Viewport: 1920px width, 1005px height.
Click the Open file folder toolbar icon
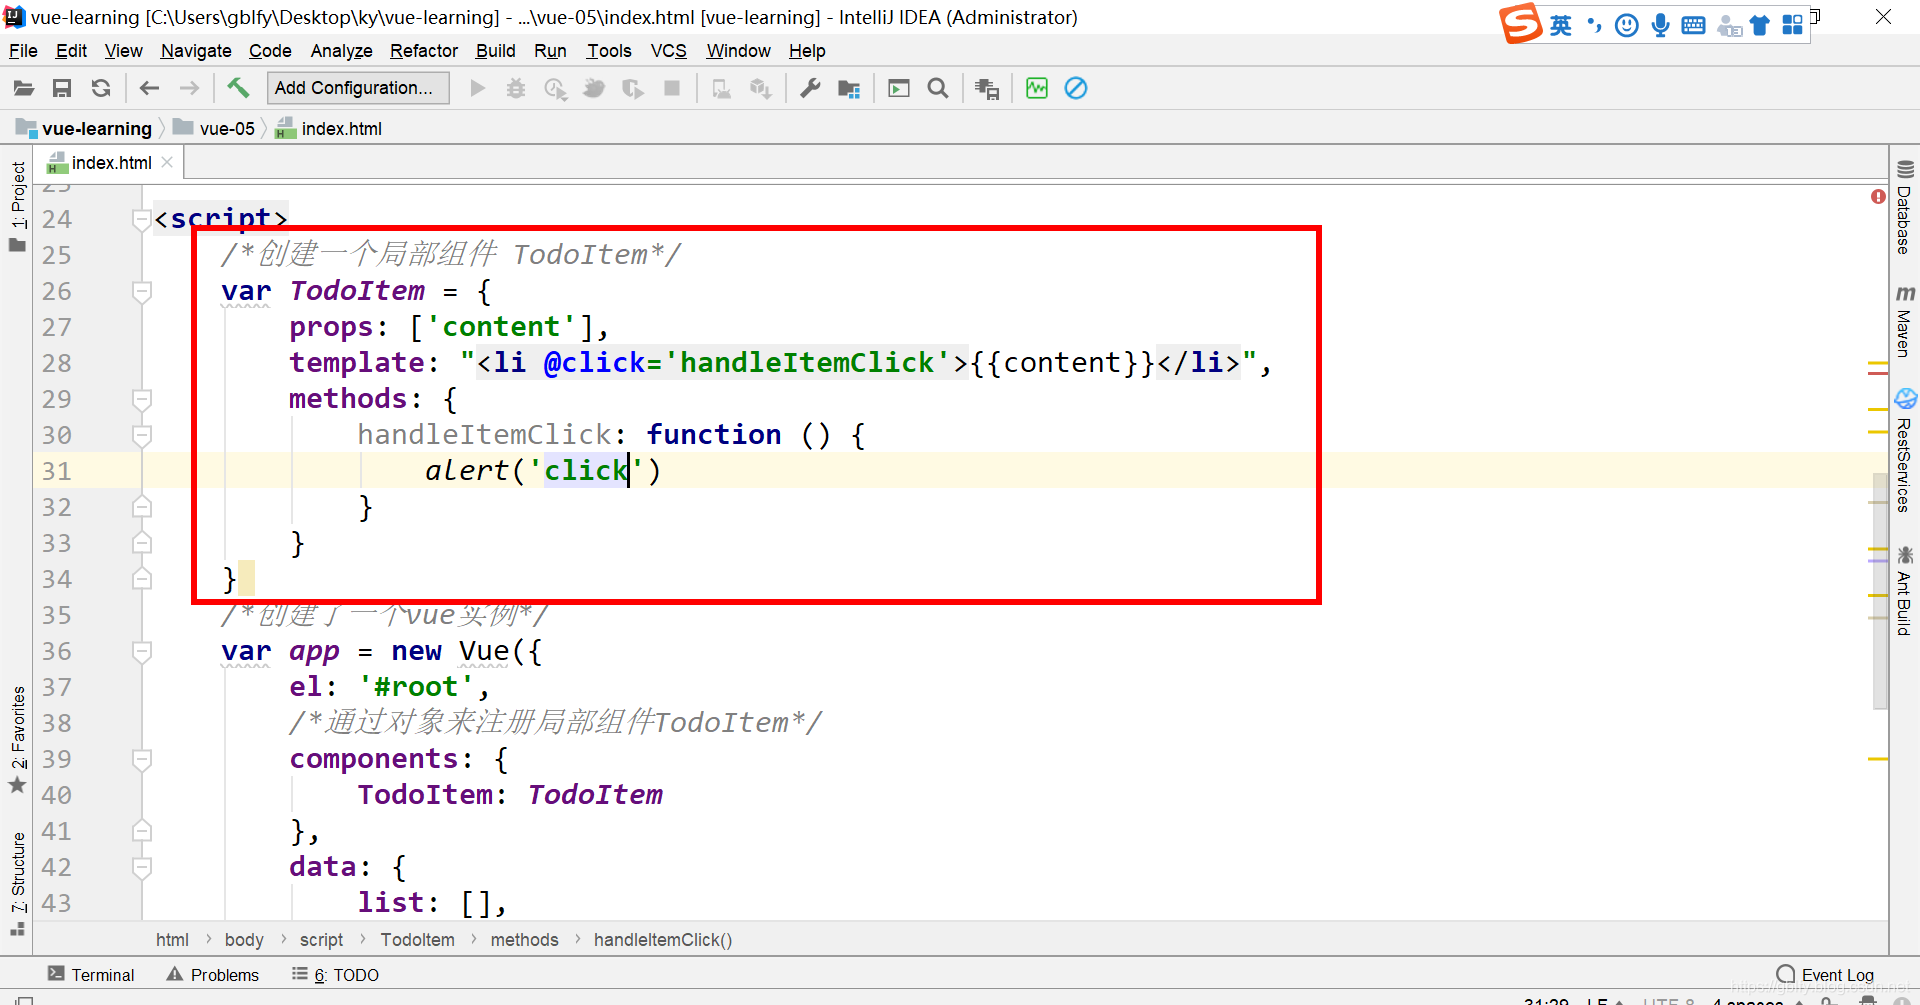[x=24, y=88]
